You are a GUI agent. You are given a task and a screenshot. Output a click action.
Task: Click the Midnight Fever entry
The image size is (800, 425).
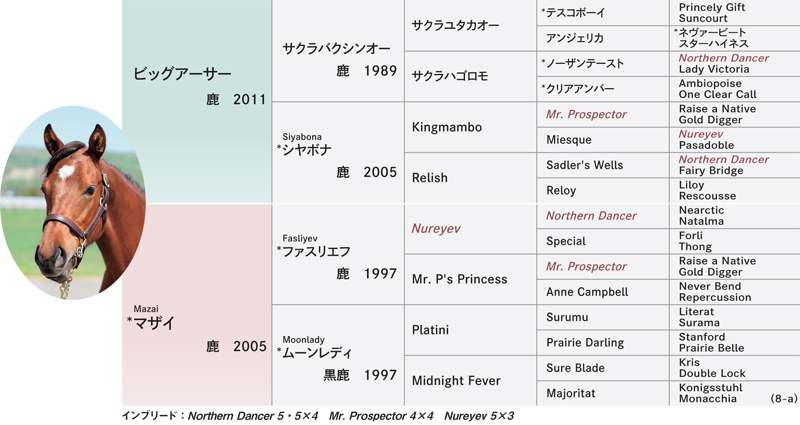click(x=470, y=381)
